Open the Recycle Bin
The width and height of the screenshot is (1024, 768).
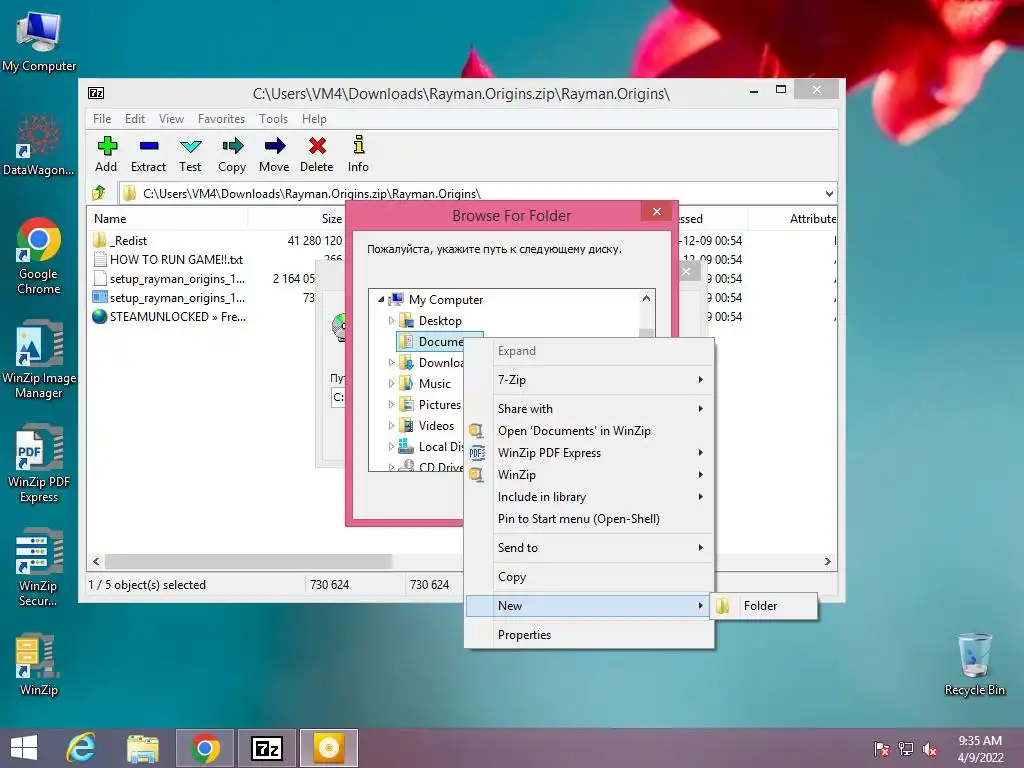tap(974, 665)
